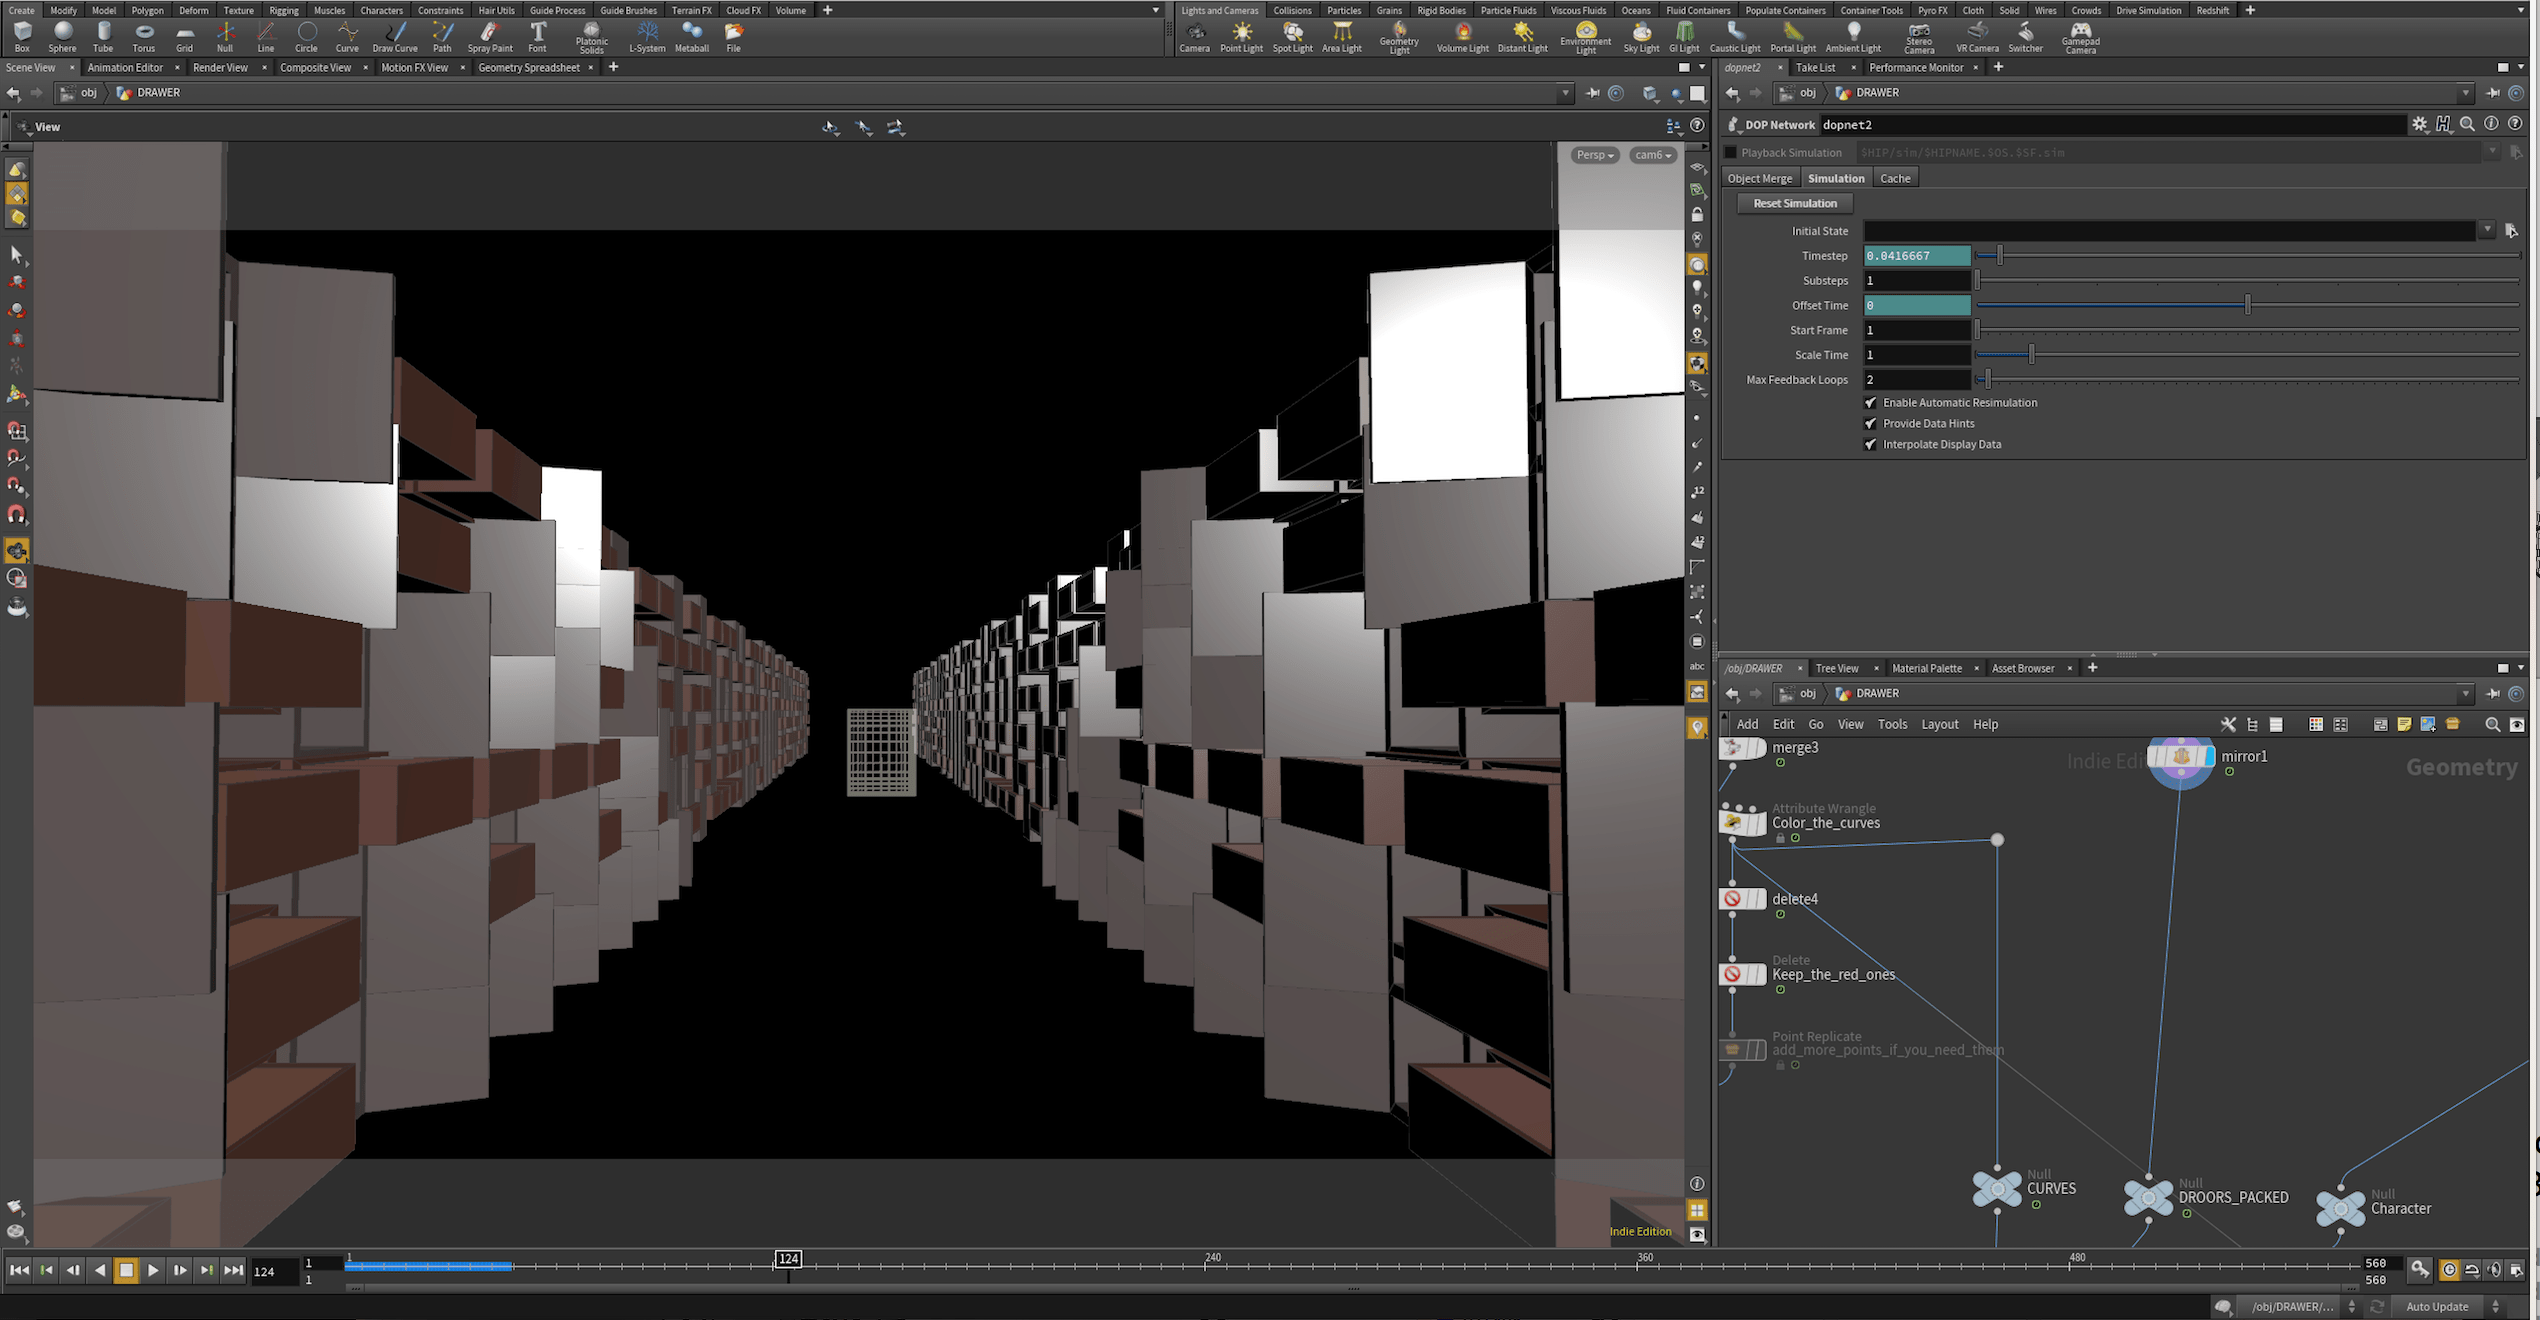2540x1320 pixels.
Task: Click the Substeps input field
Action: point(1915,281)
